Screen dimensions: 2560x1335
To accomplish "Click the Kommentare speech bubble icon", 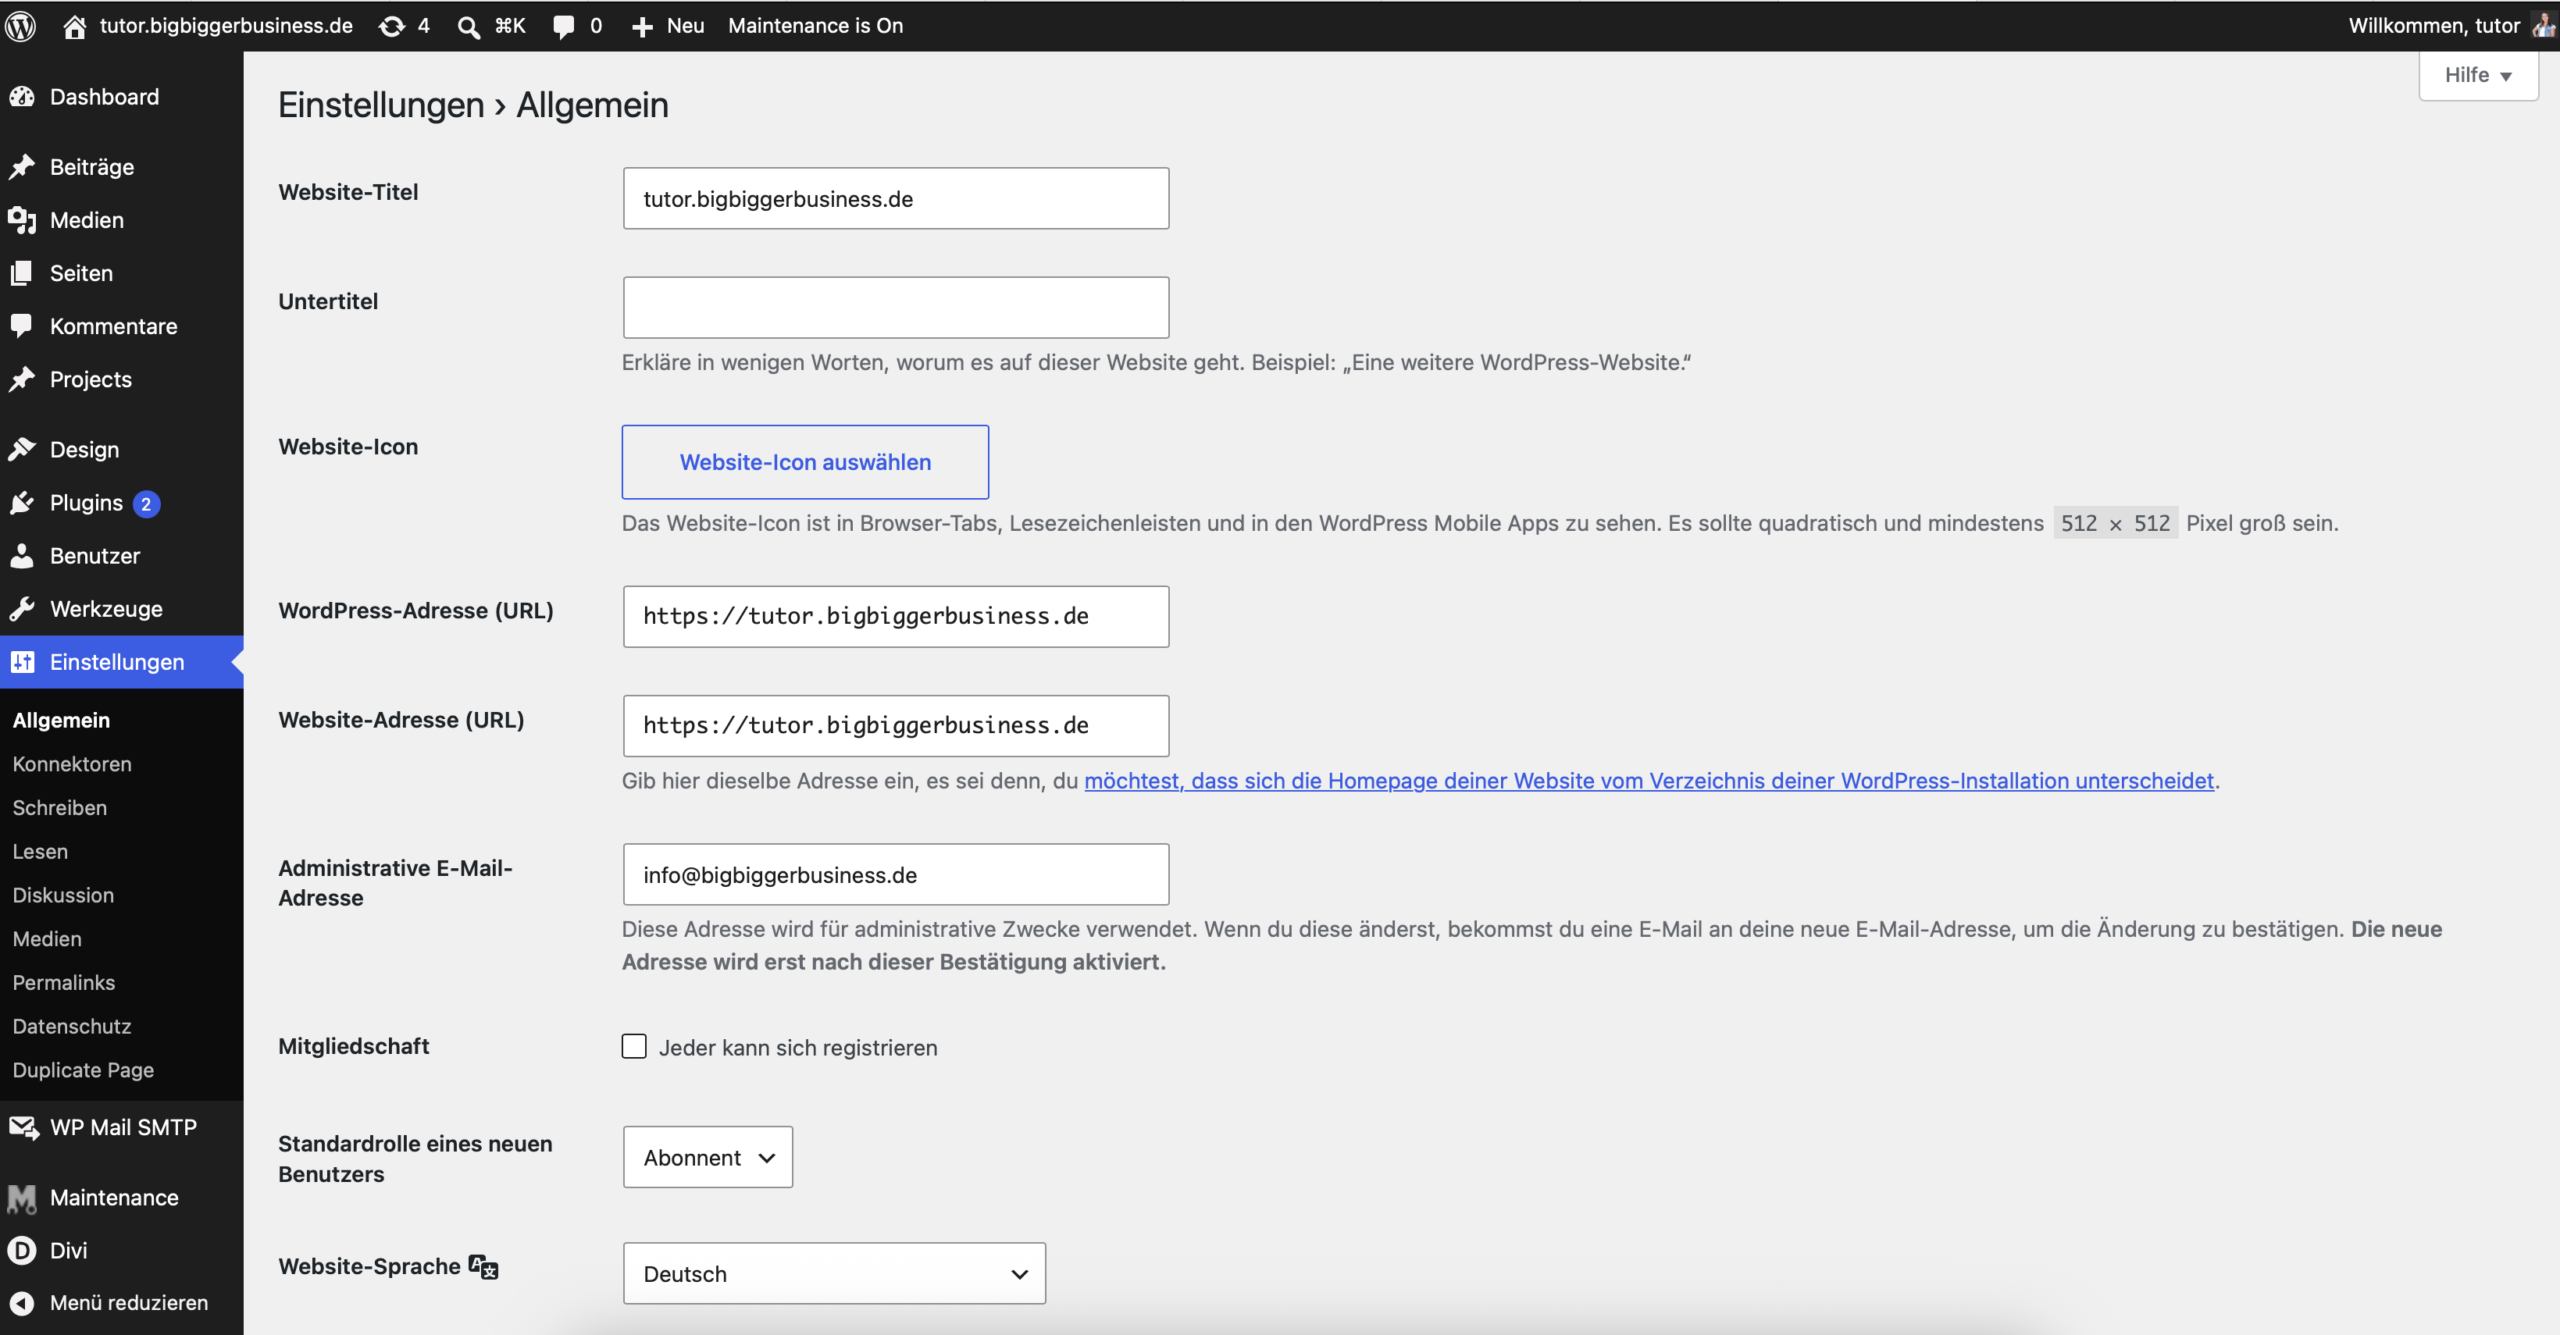I will pos(22,326).
